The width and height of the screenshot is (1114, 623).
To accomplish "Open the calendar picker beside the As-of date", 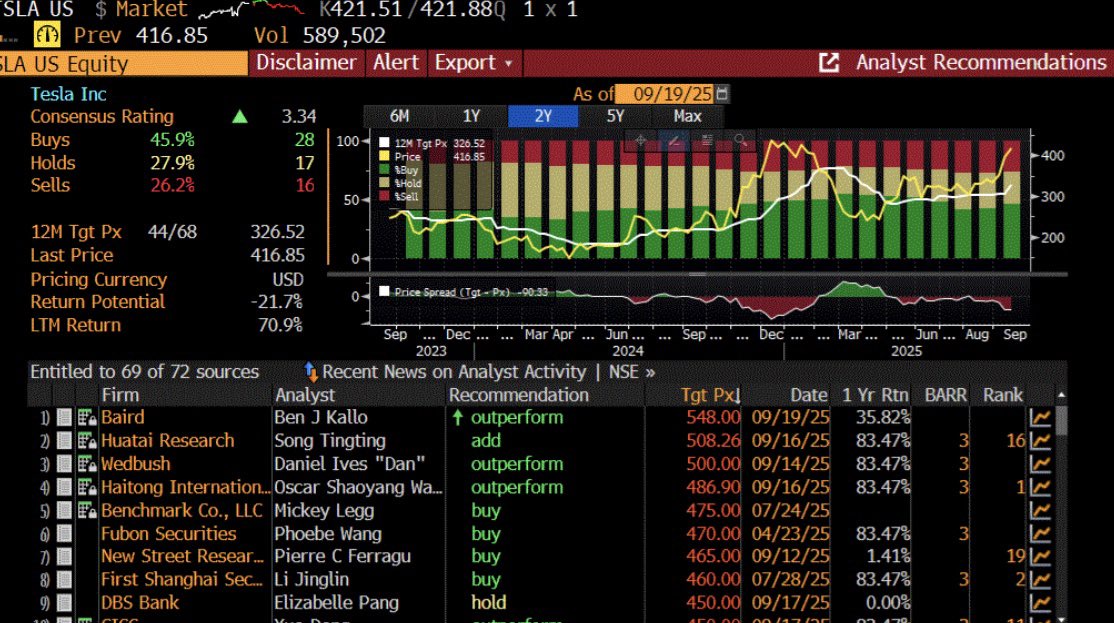I will coord(723,93).
